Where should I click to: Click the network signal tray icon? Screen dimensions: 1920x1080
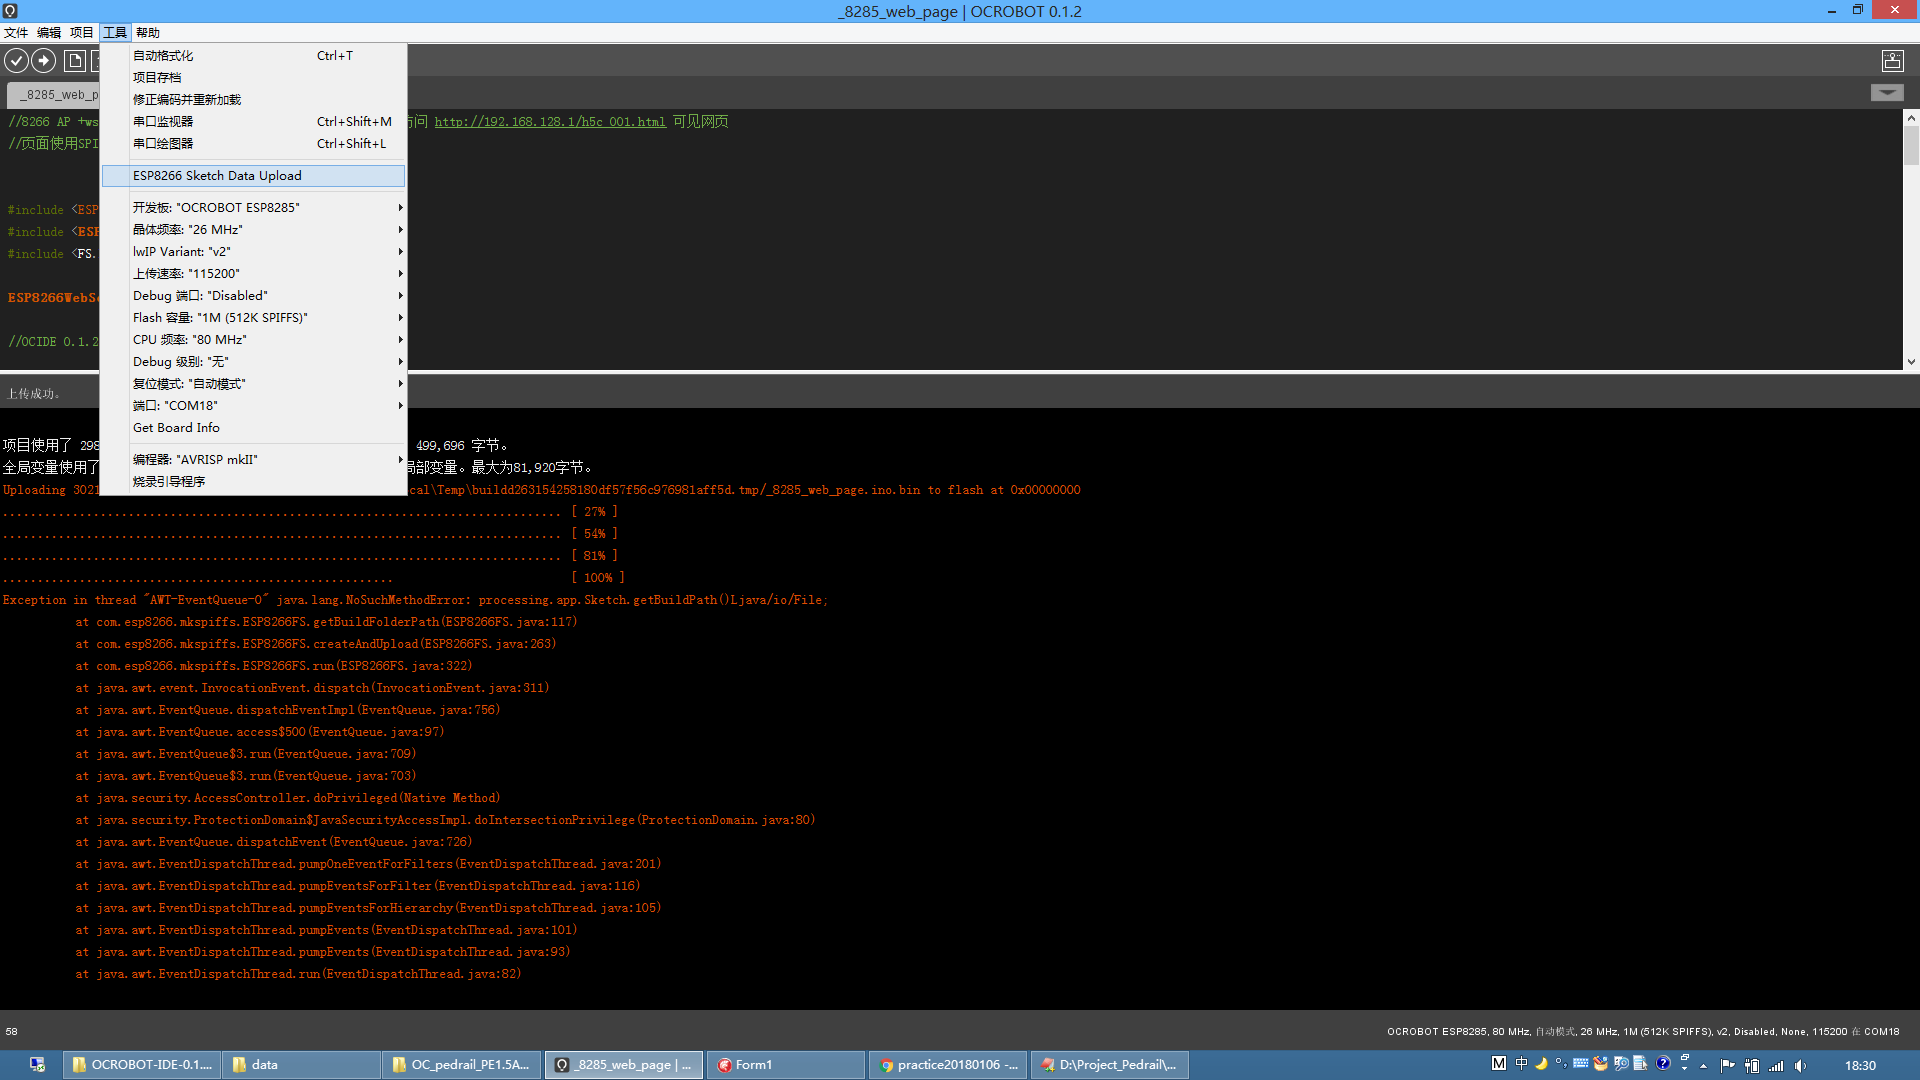coord(1776,1065)
